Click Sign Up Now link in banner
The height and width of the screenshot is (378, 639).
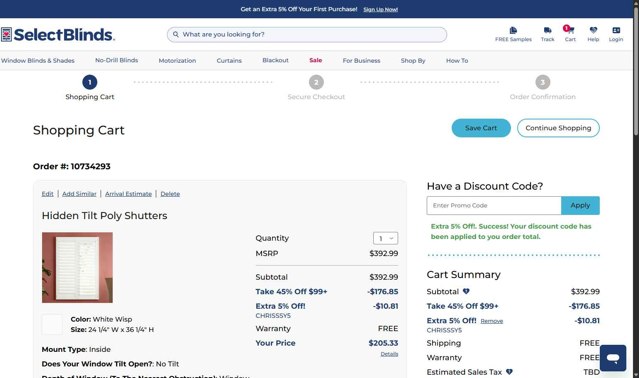pyautogui.click(x=381, y=9)
